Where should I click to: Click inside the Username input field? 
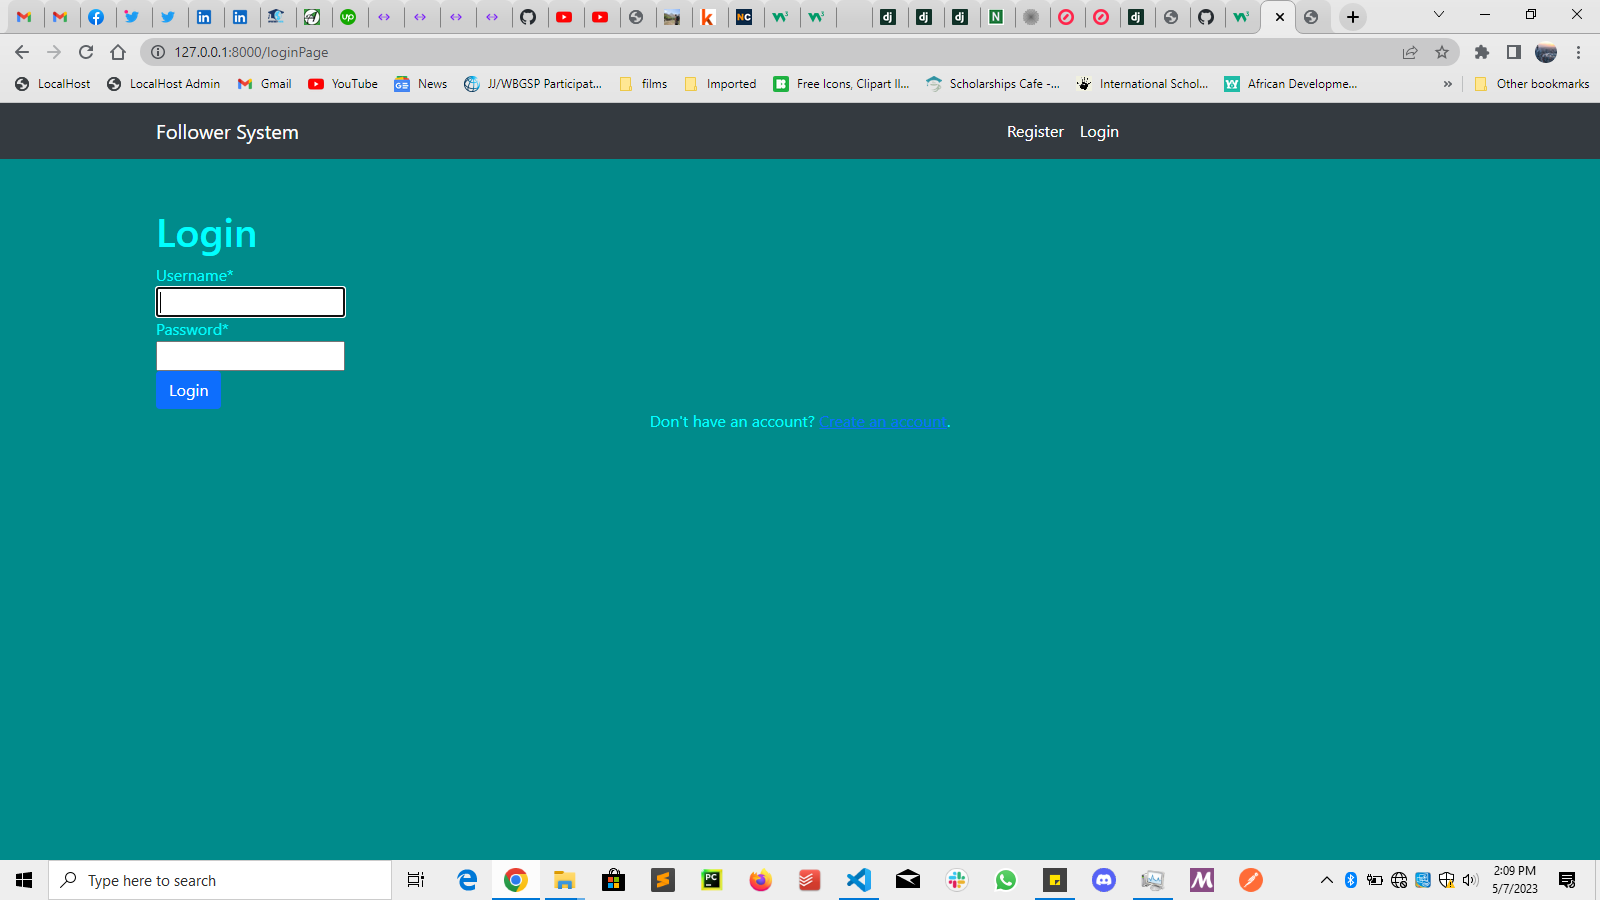[250, 301]
